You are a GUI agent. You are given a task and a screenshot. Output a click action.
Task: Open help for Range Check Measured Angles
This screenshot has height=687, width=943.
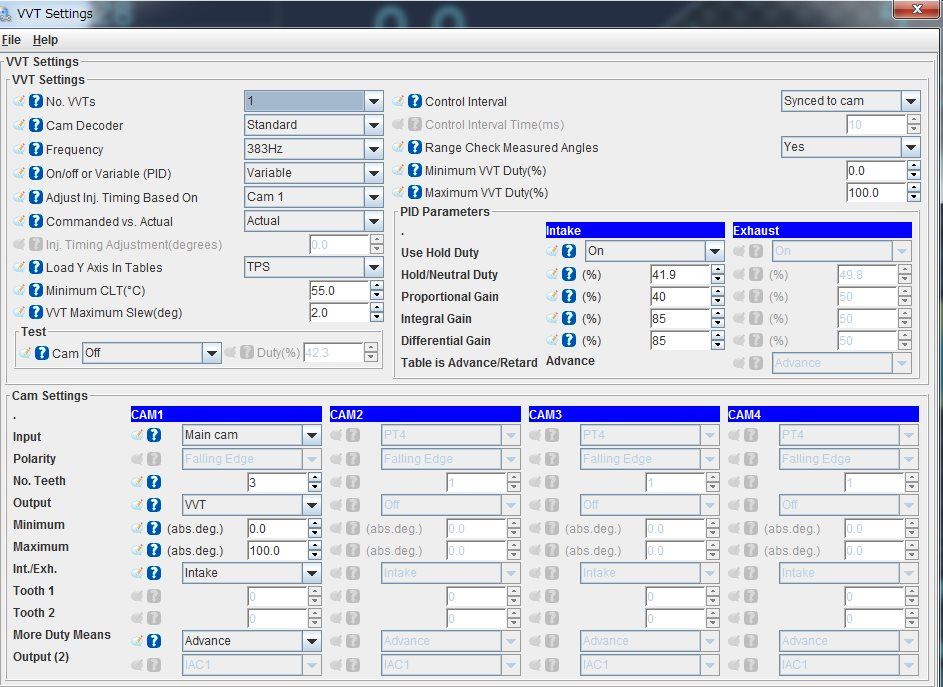tap(415, 147)
